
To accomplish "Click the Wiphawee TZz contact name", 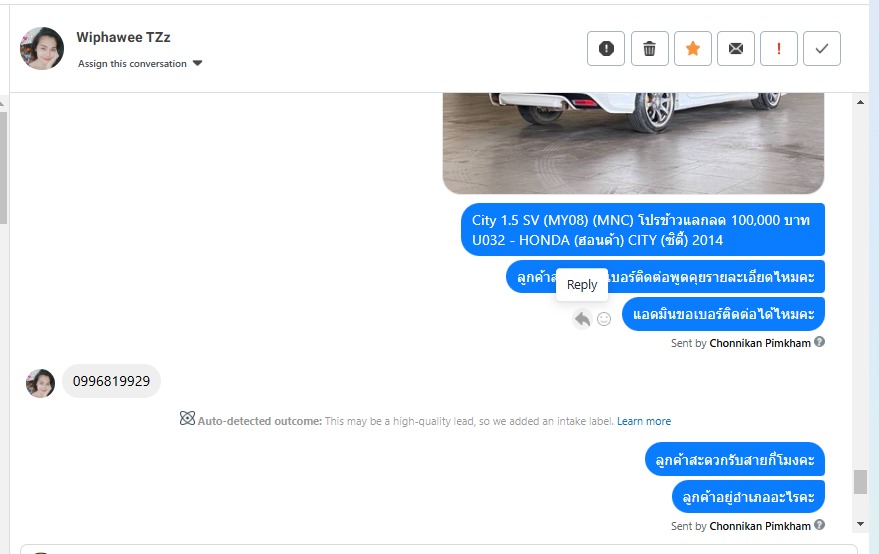I will coord(123,38).
